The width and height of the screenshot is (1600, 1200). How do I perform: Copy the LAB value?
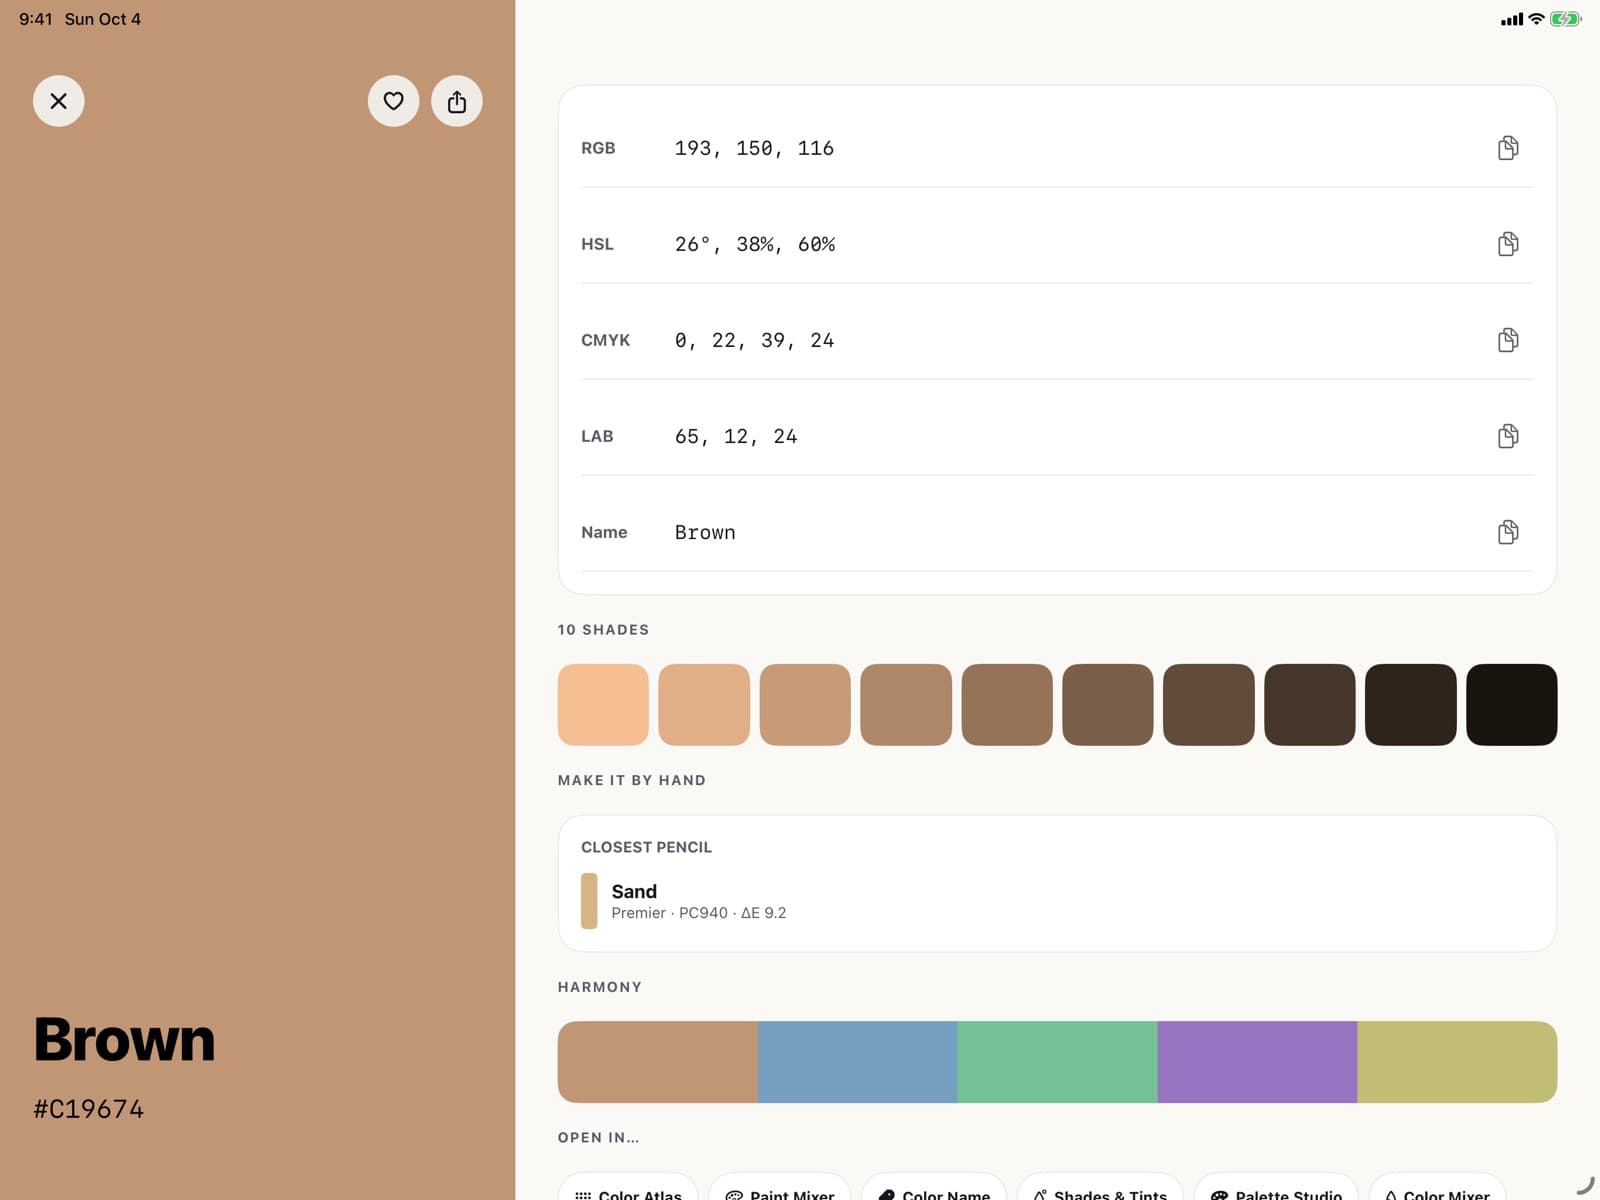[x=1508, y=436]
